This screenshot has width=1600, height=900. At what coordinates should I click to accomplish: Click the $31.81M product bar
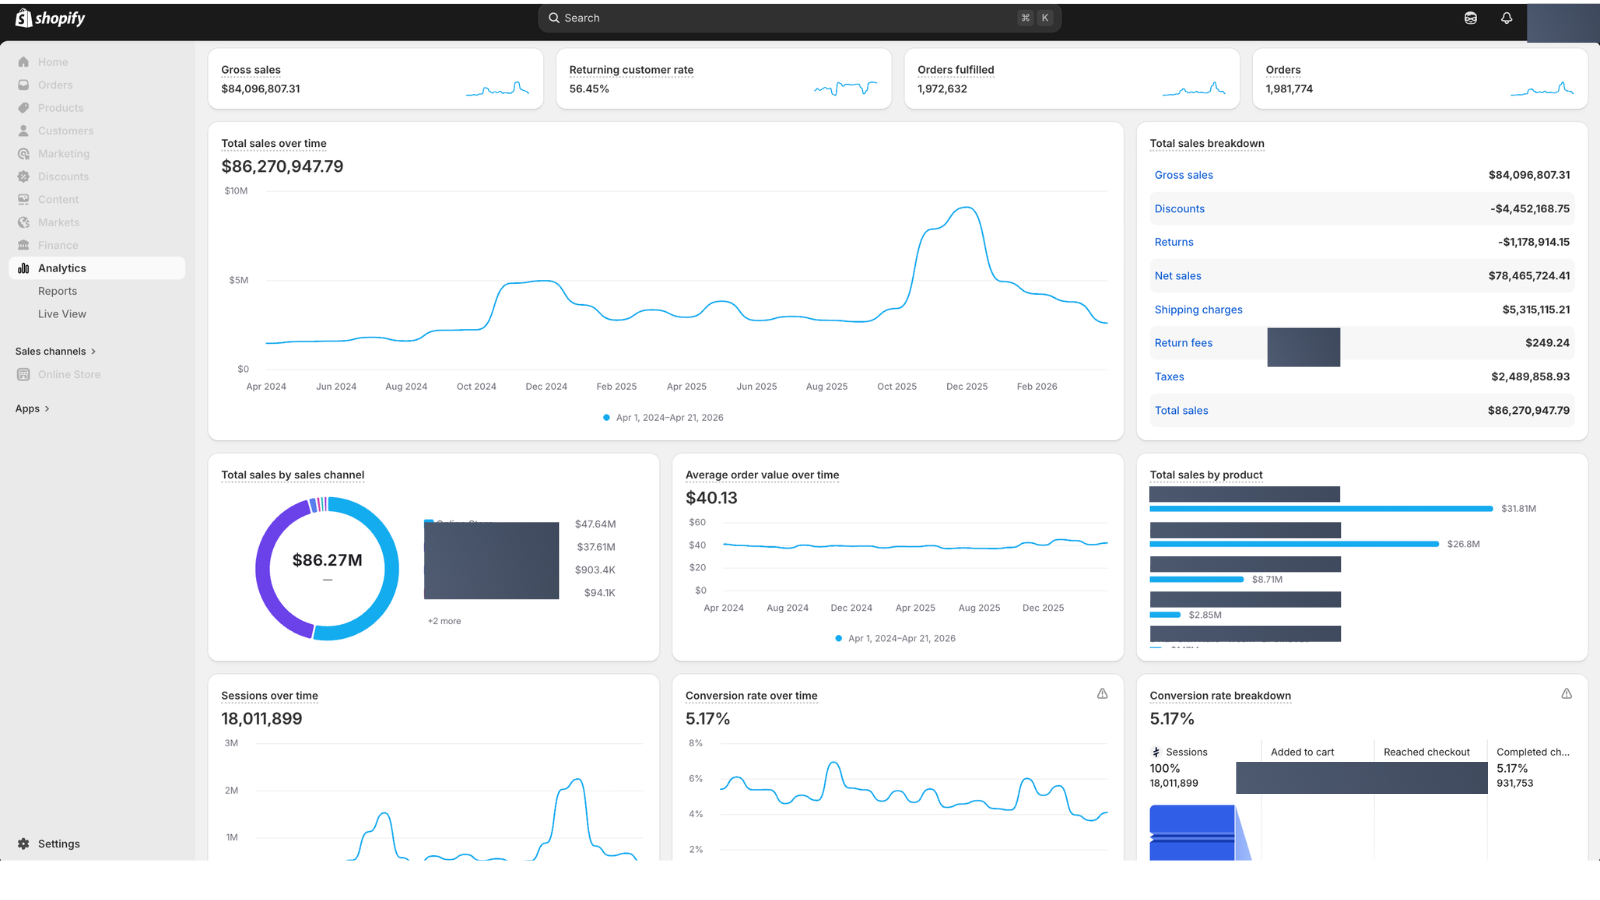pyautogui.click(x=1321, y=509)
